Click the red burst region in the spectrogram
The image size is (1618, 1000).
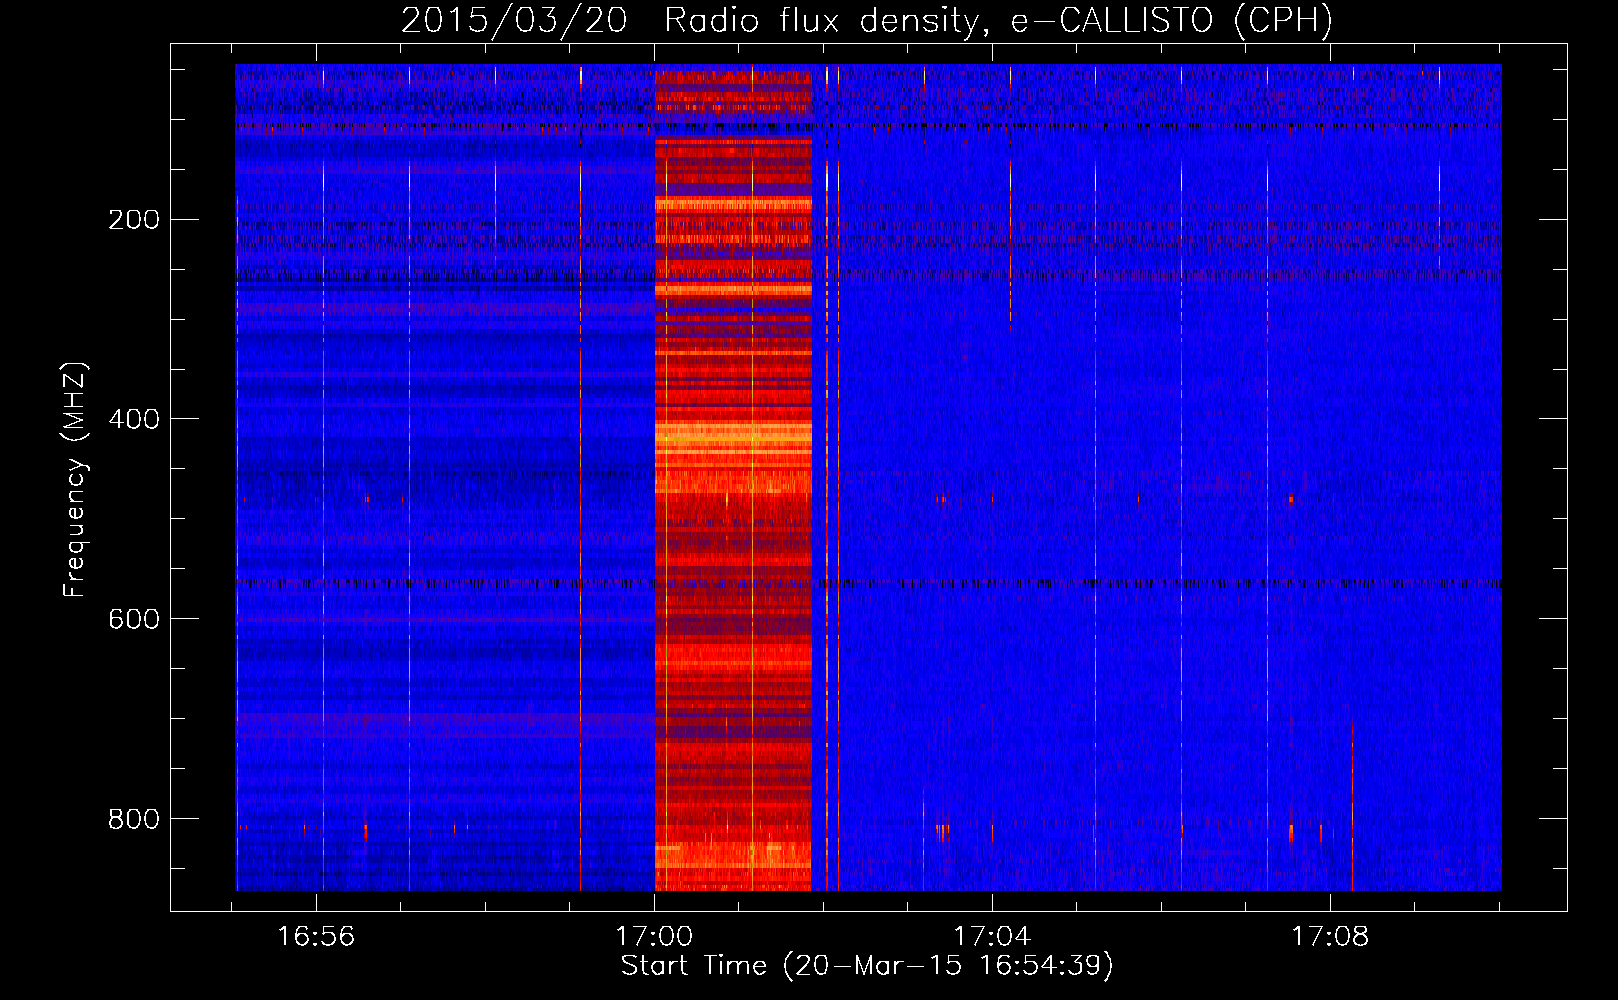click(x=733, y=478)
